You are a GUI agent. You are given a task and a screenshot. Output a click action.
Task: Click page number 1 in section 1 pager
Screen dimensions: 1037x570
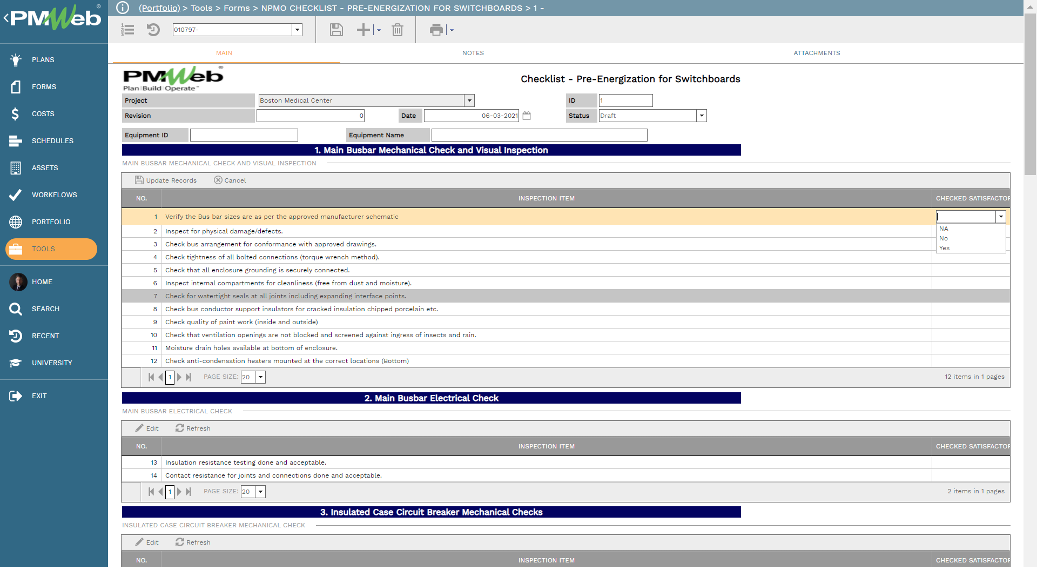(170, 377)
